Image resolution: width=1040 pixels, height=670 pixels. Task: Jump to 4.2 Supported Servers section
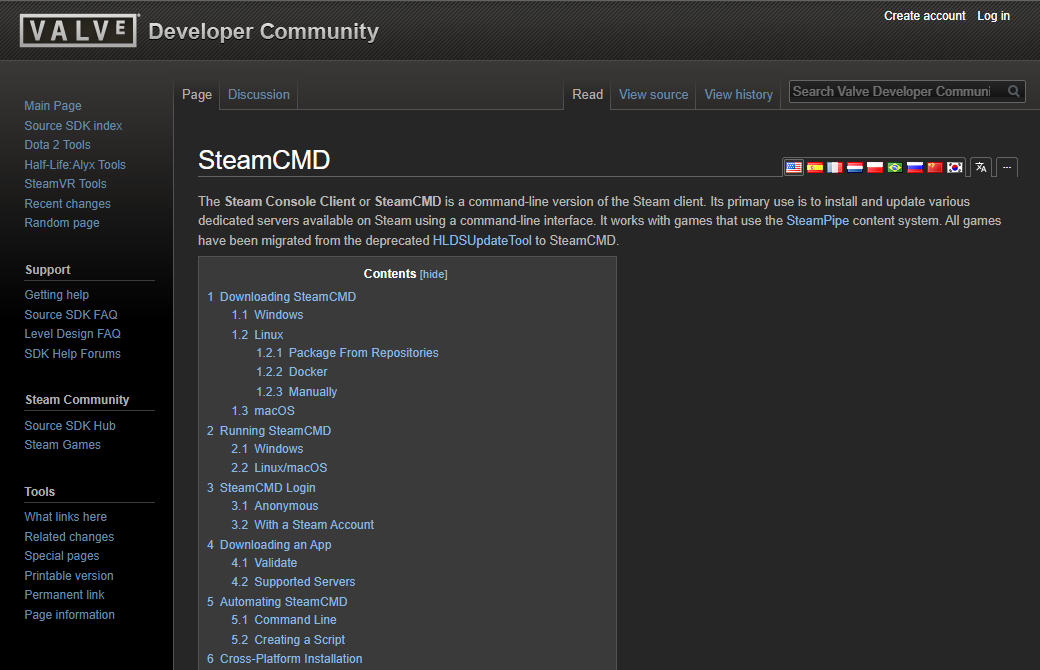293,582
